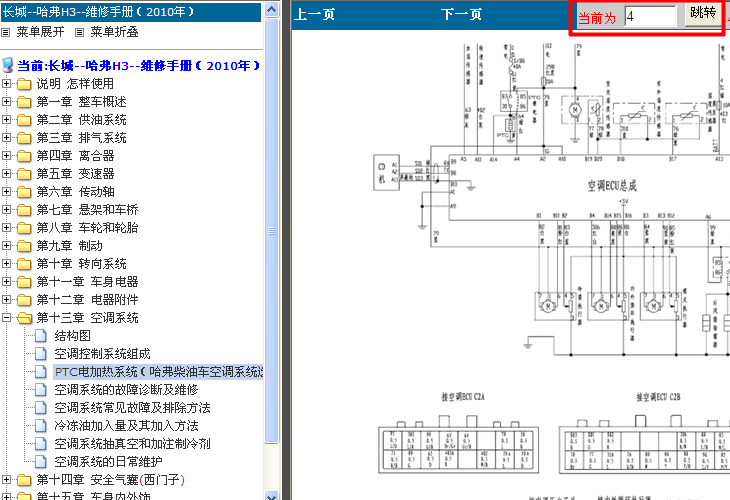
Task: Expand 第五章 变速器 tree node
Action: [7, 174]
